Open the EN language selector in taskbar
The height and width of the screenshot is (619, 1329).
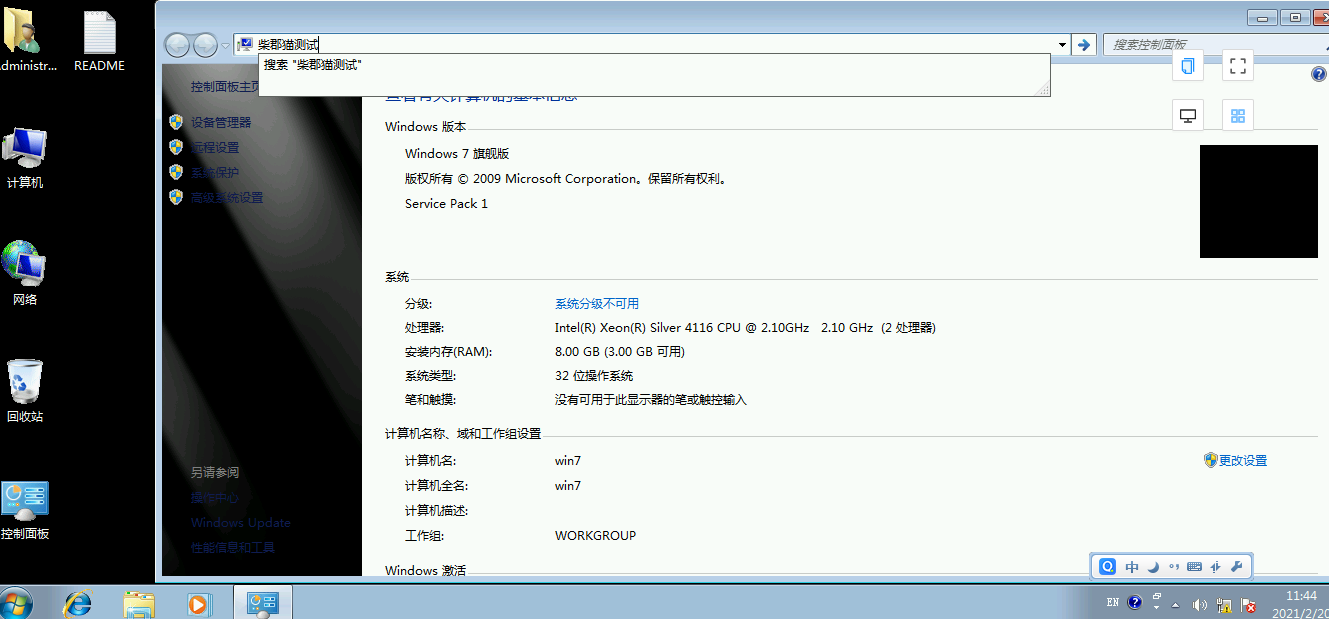coord(1113,602)
